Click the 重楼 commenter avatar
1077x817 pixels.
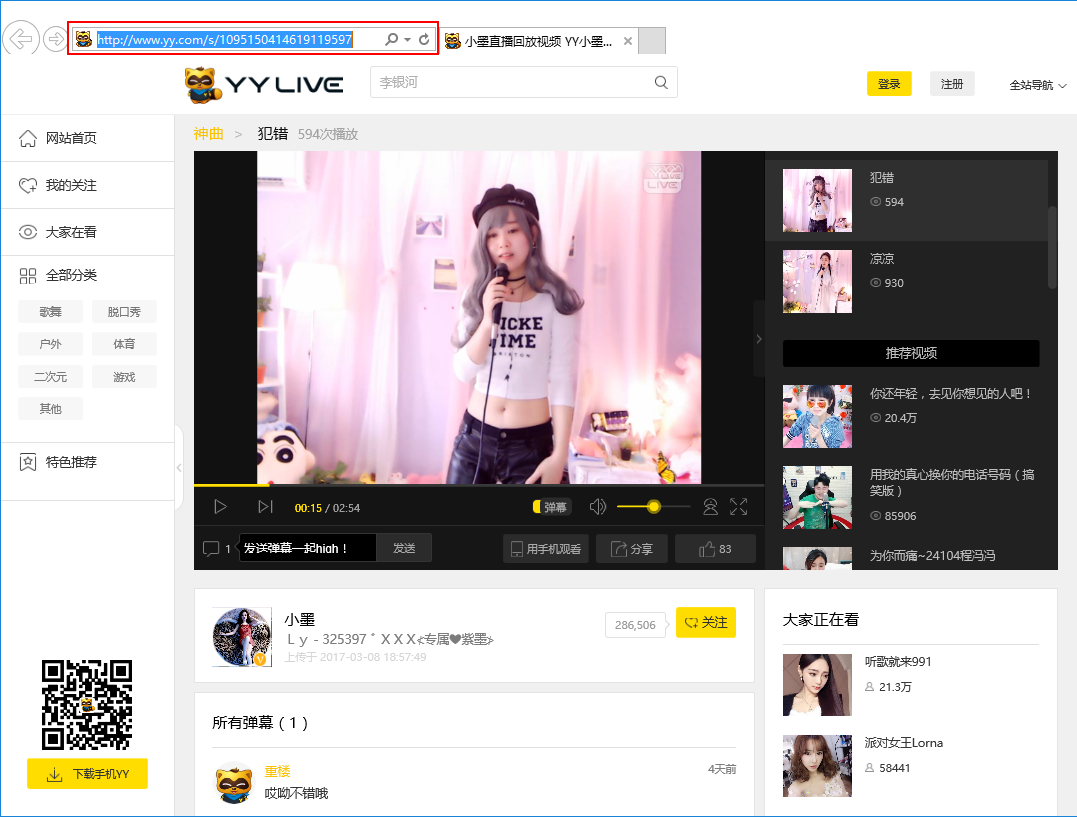(234, 783)
